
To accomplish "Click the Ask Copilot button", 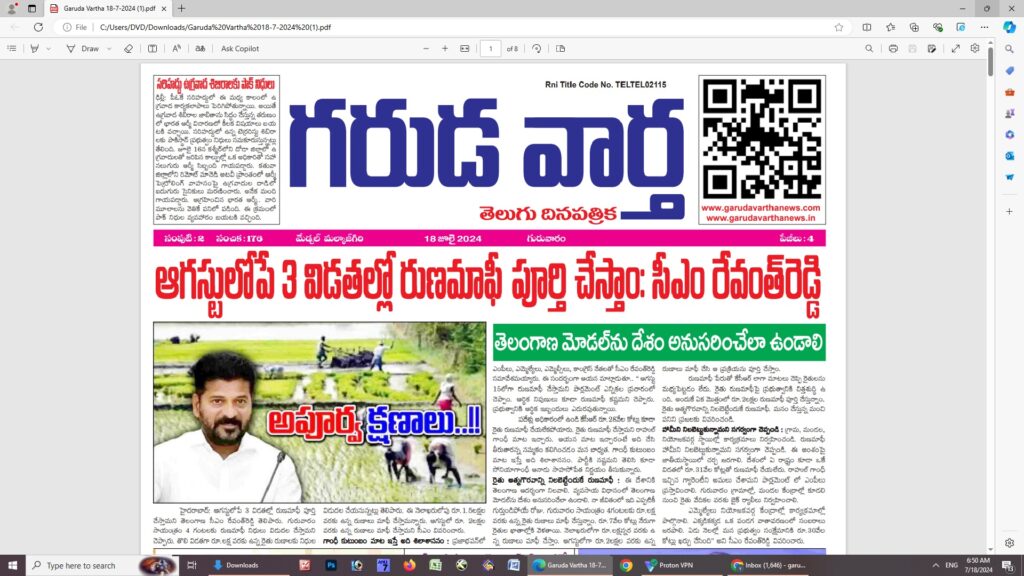I will click(240, 48).
